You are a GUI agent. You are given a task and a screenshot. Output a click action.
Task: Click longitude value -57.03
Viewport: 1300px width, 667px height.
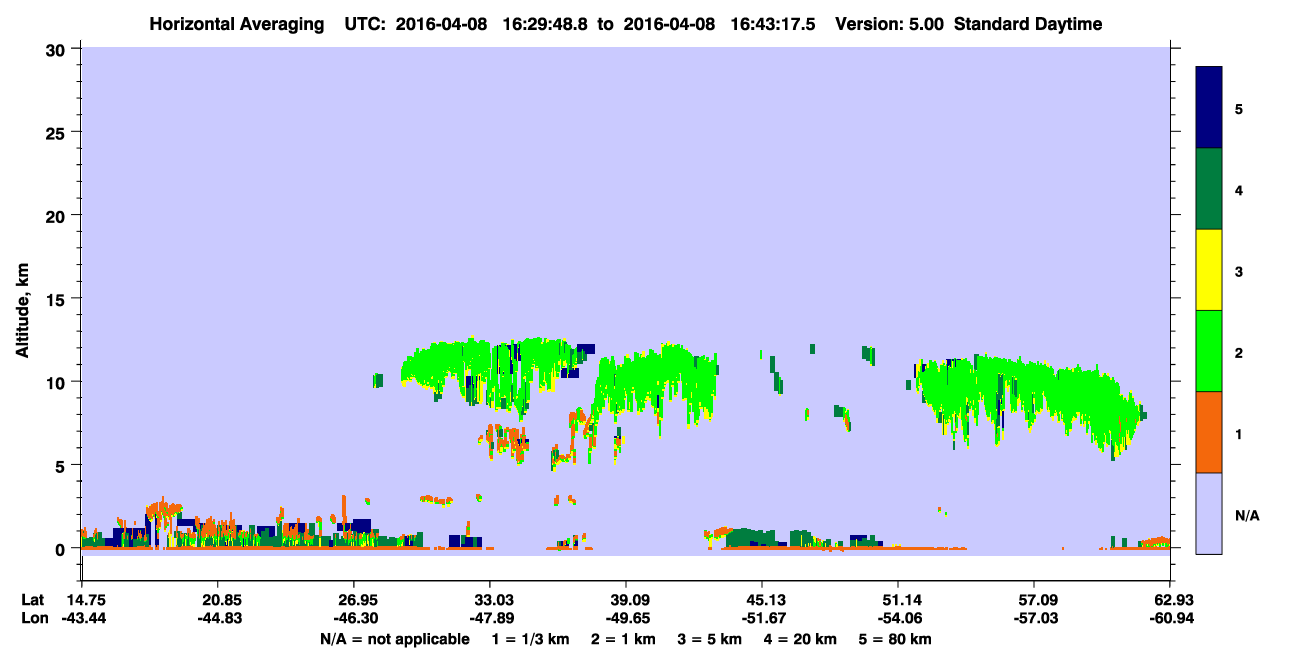coord(1034,619)
